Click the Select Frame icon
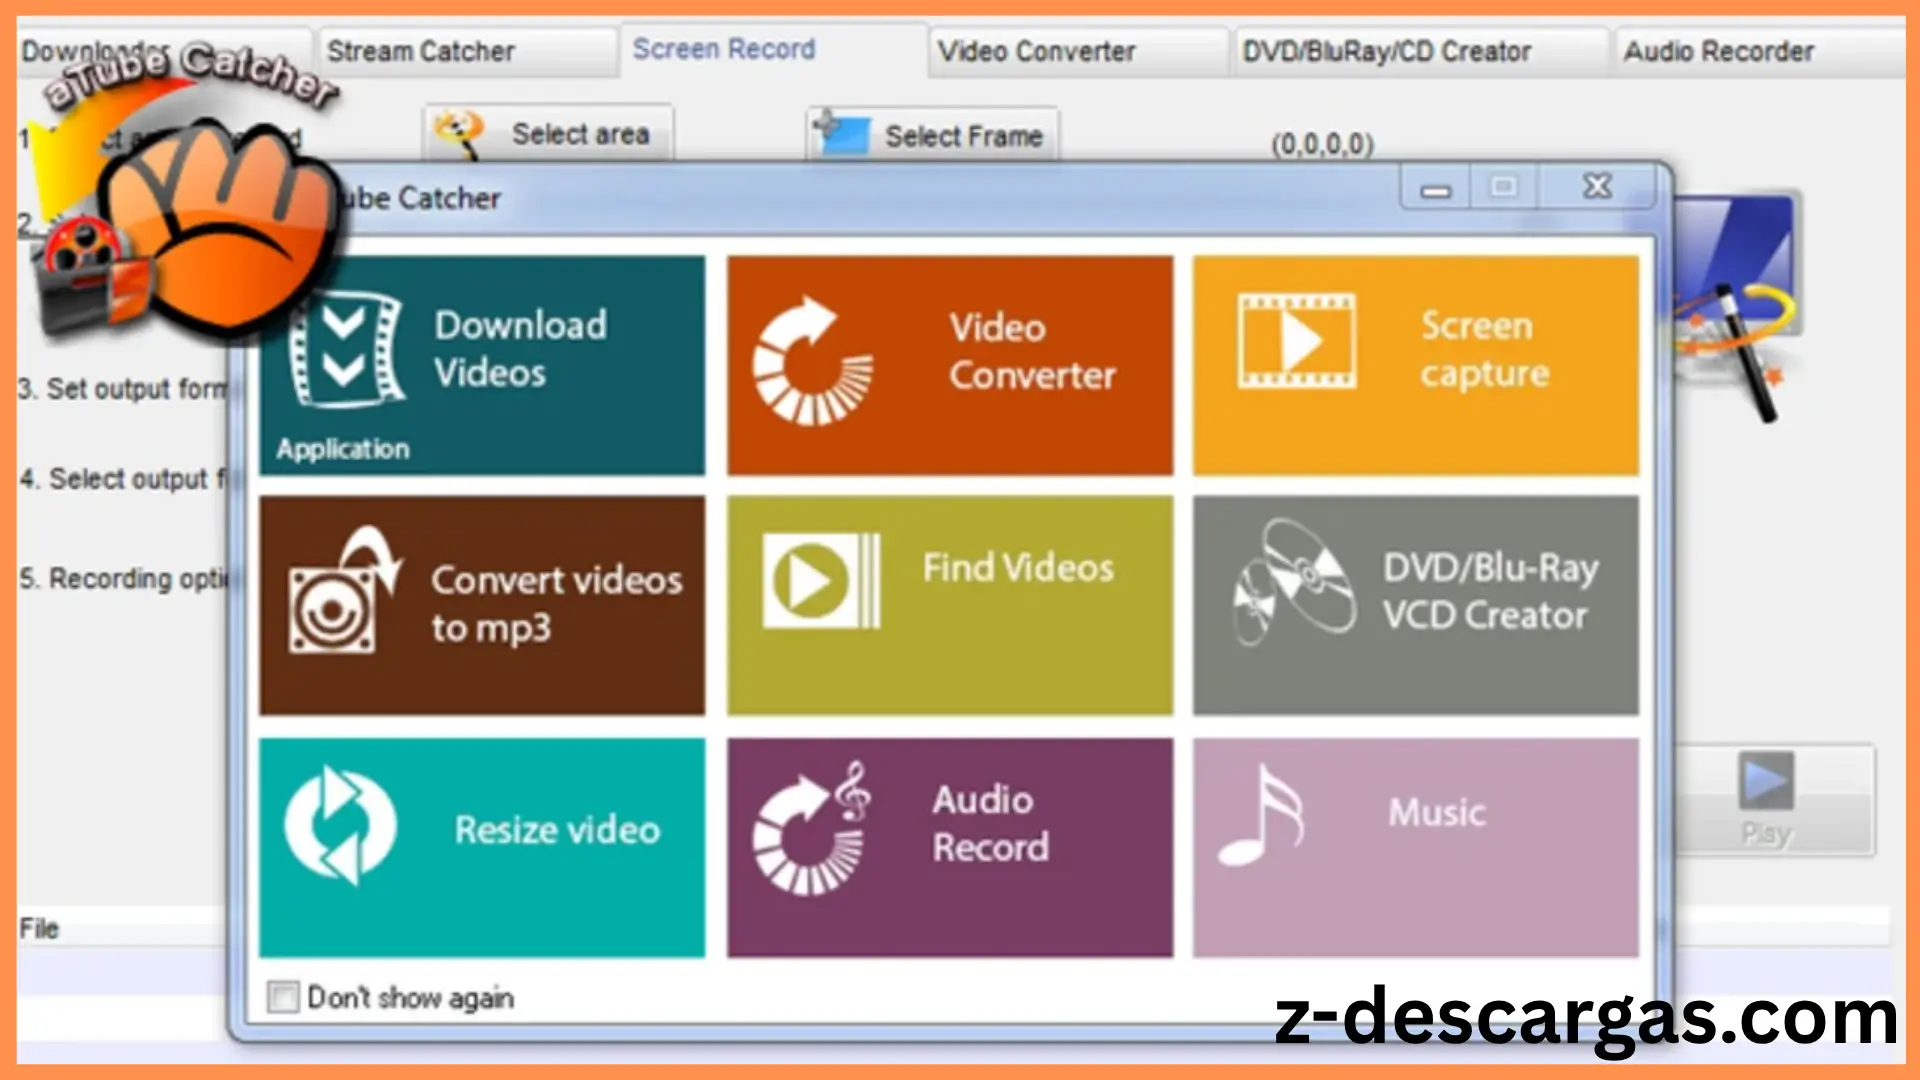The width and height of the screenshot is (1920, 1080). pyautogui.click(x=842, y=134)
